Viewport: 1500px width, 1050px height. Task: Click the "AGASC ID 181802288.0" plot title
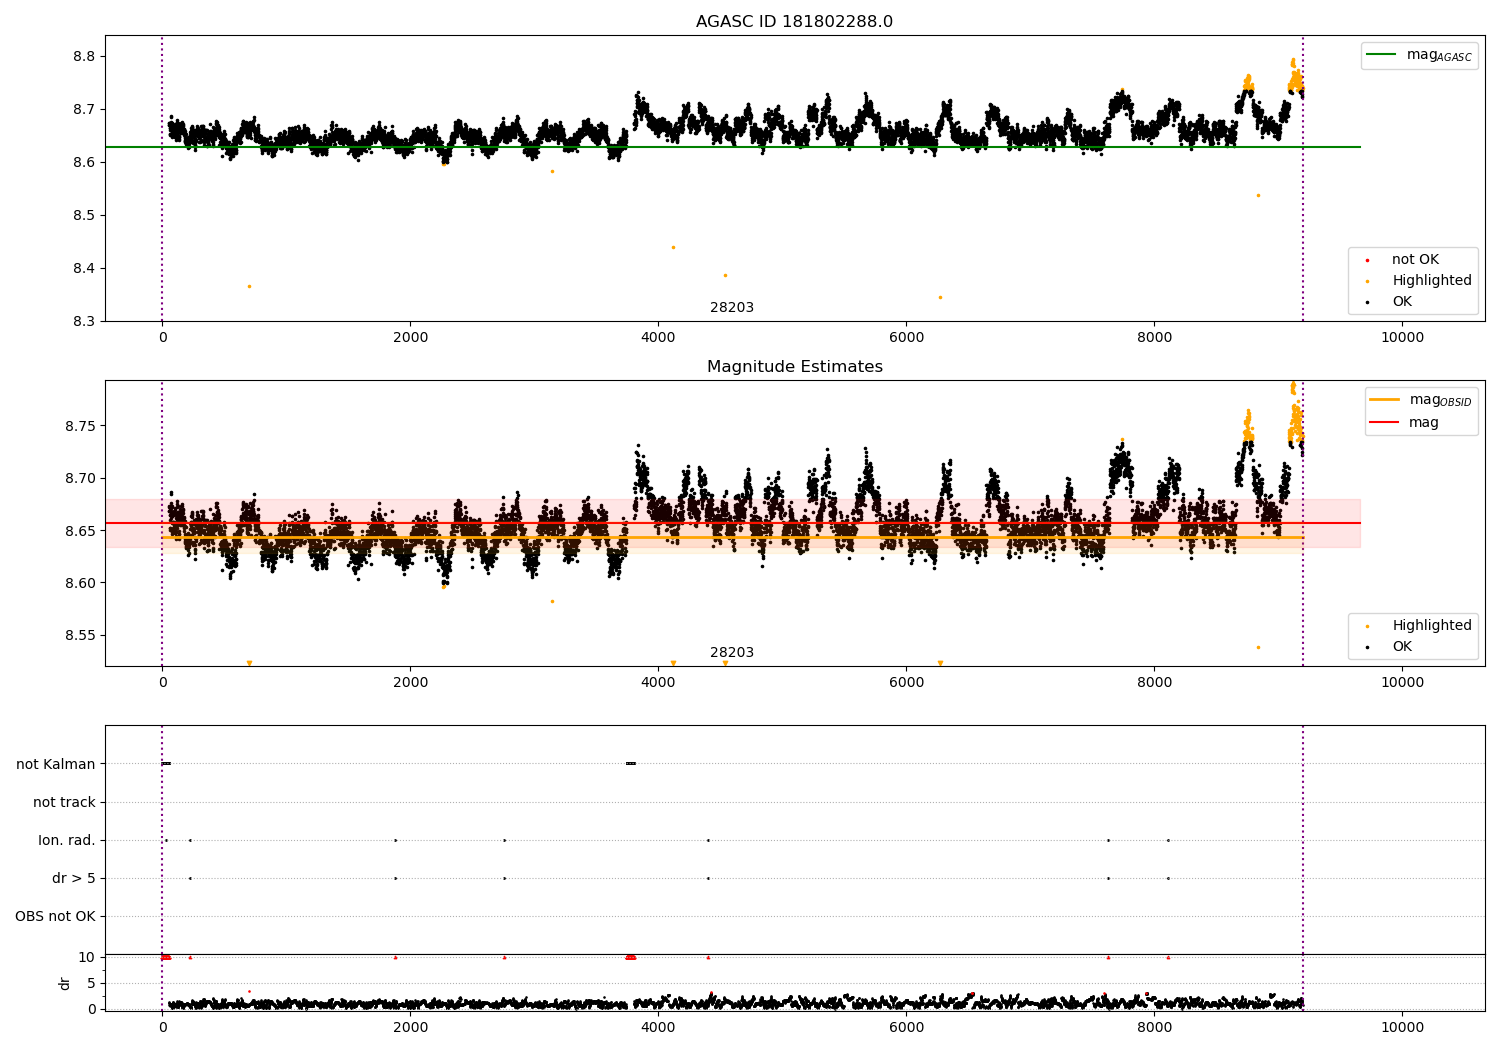(794, 22)
